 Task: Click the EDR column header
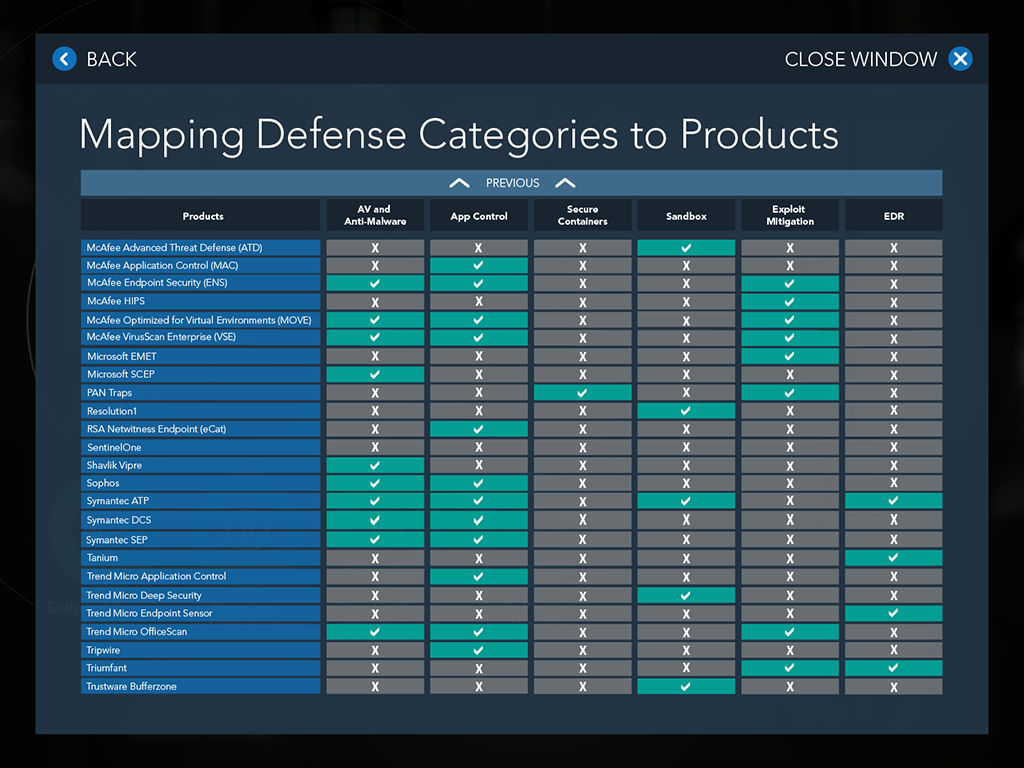[x=893, y=216]
